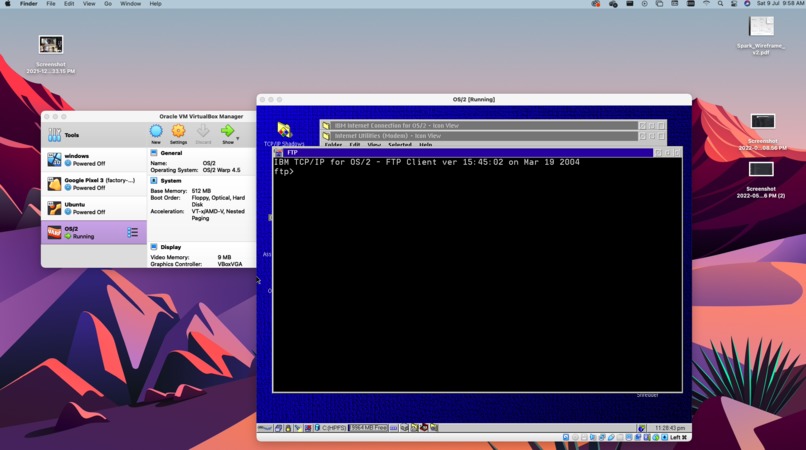The image size is (806, 450).
Task: Click the WarpCenter clock display
Action: pyautogui.click(x=670, y=428)
